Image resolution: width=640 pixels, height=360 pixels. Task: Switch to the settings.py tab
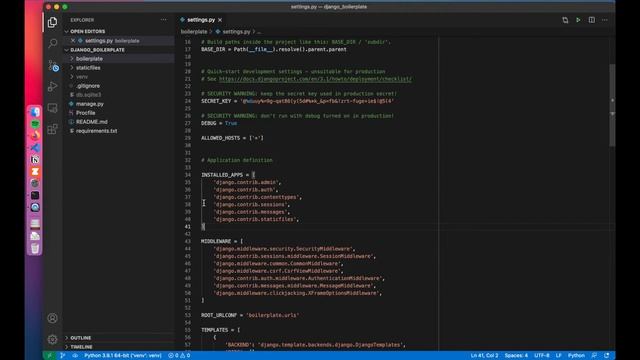201,20
